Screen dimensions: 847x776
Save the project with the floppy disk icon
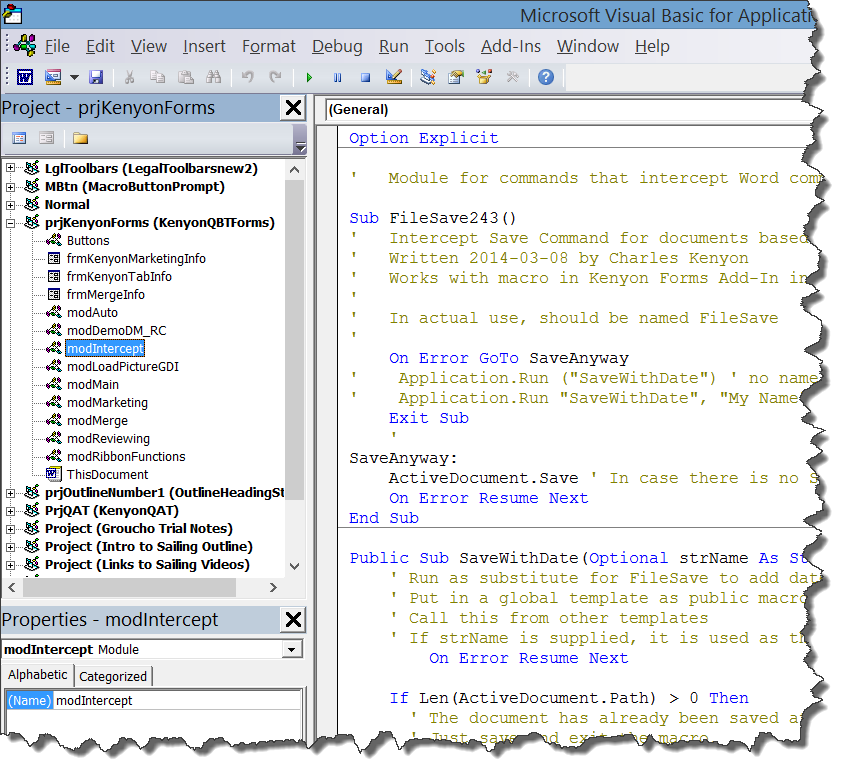point(96,77)
